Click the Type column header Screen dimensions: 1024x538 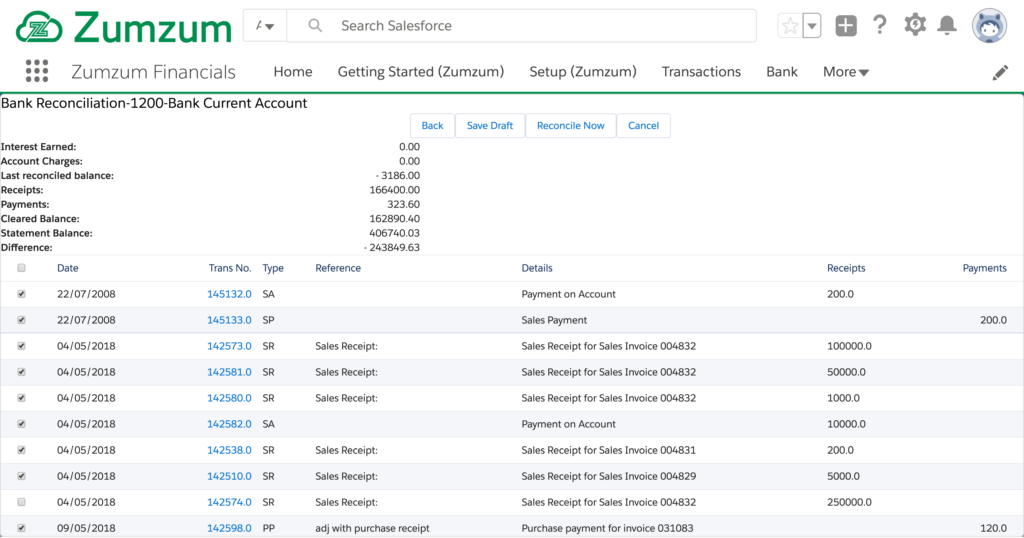coord(273,268)
